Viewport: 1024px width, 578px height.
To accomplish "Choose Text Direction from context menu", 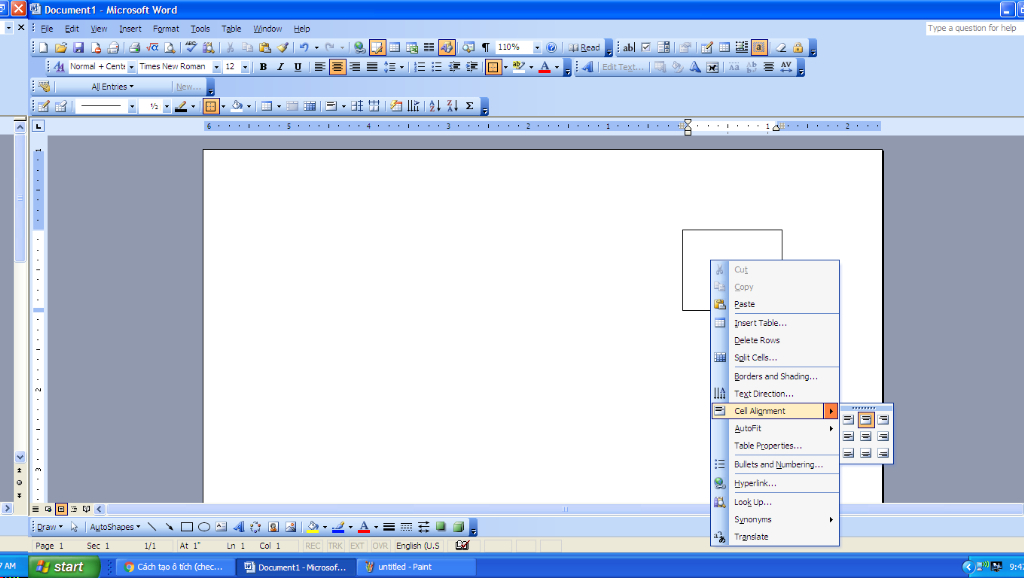I will [775, 394].
